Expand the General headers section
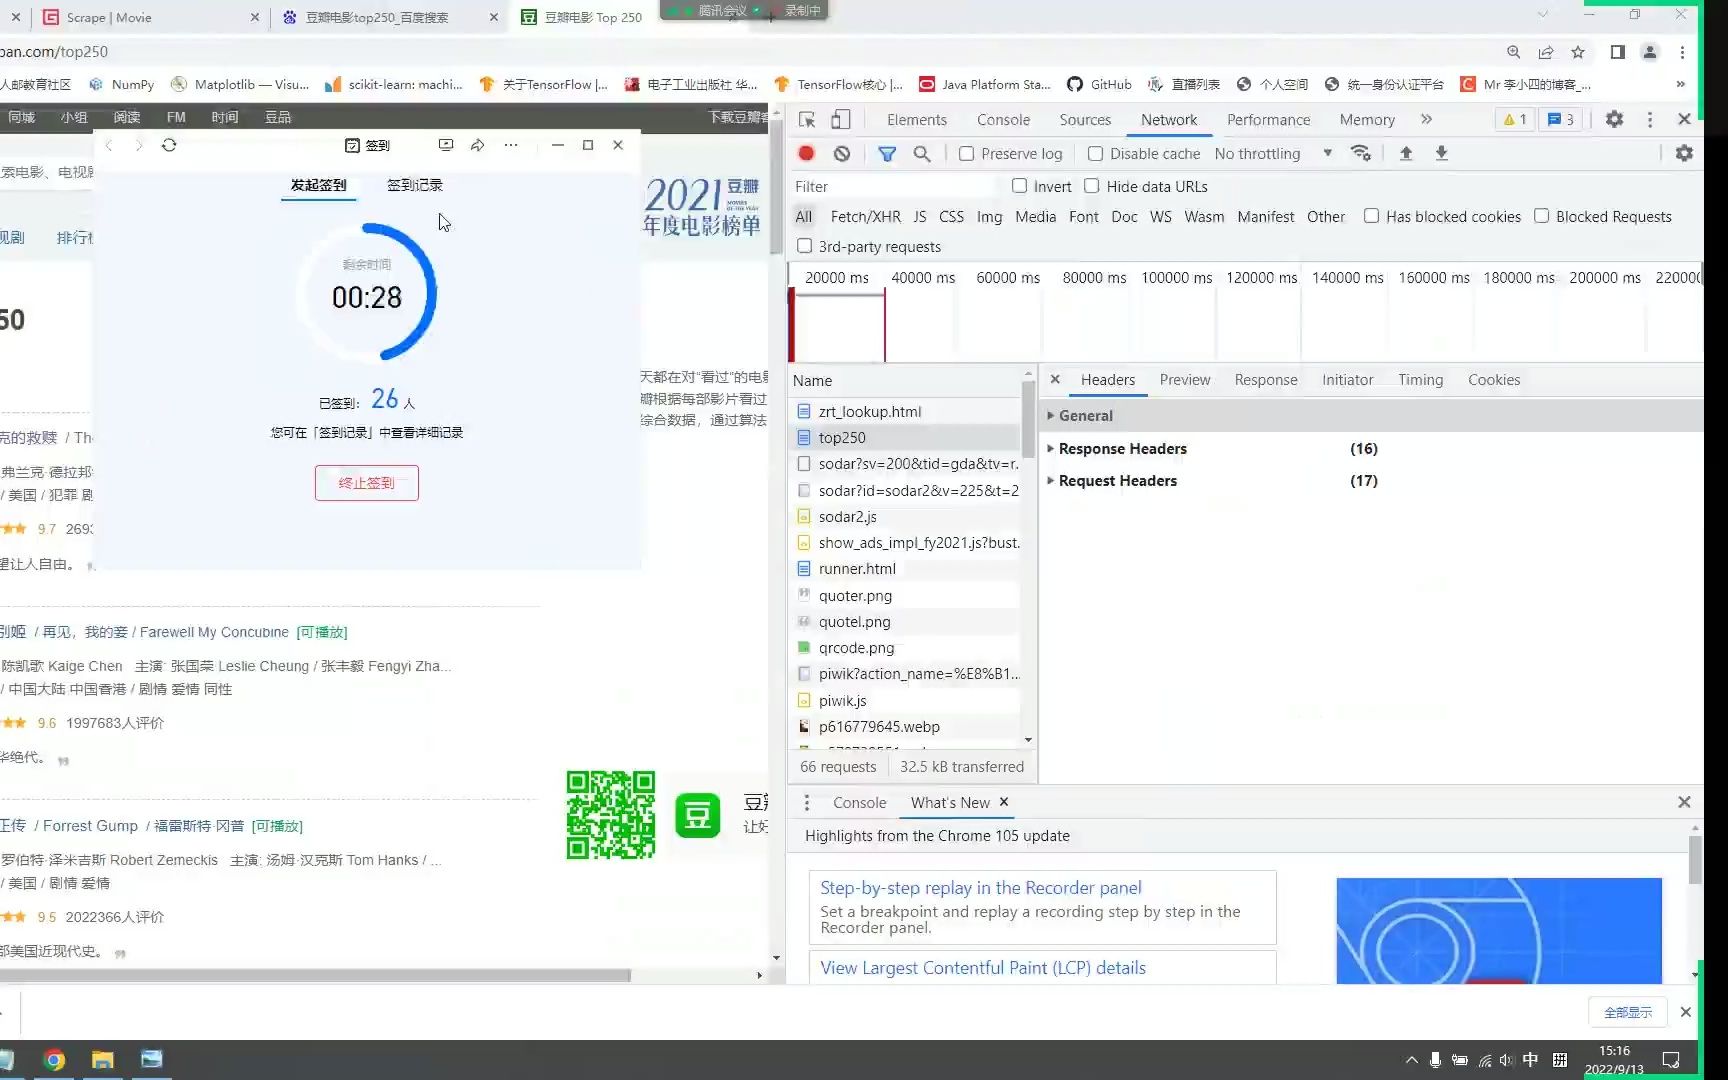This screenshot has width=1728, height=1080. (1085, 416)
